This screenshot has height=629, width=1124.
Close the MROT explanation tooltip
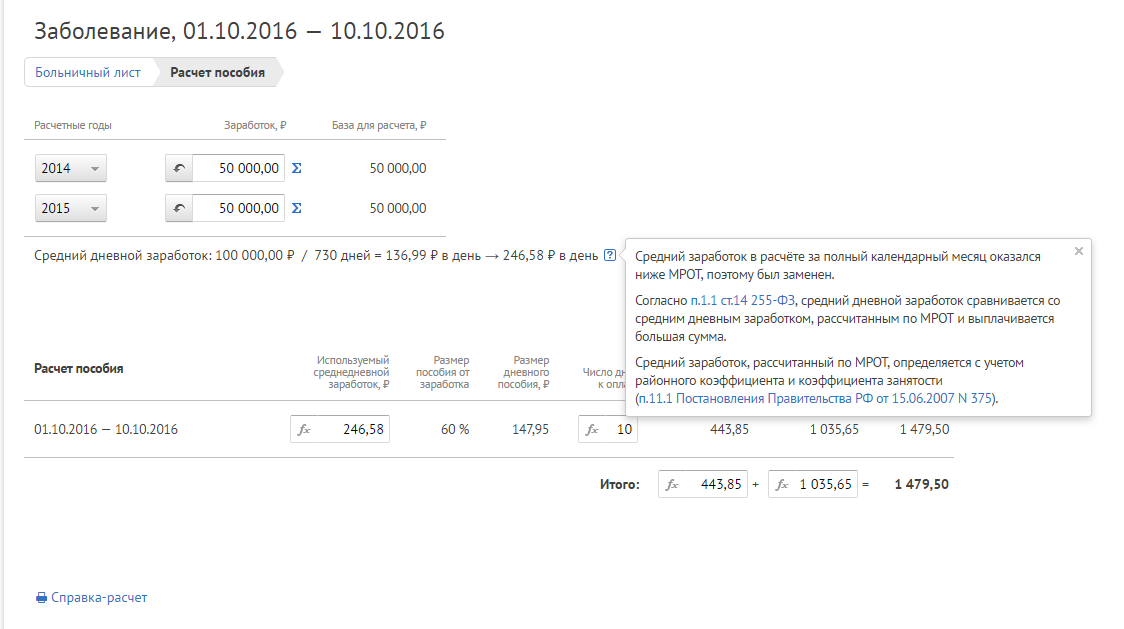[x=1079, y=251]
